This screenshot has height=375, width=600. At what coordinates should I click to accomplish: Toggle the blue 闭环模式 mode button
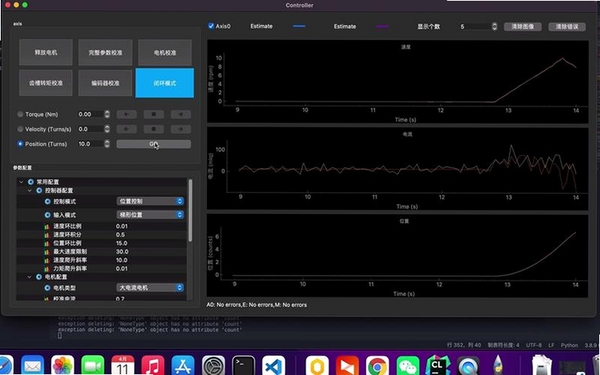(x=165, y=83)
